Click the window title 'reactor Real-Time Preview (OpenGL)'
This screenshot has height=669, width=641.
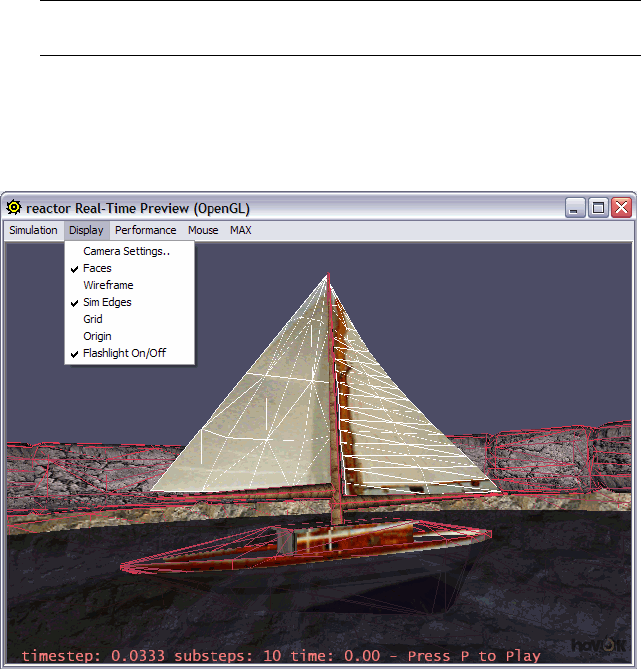[138, 208]
